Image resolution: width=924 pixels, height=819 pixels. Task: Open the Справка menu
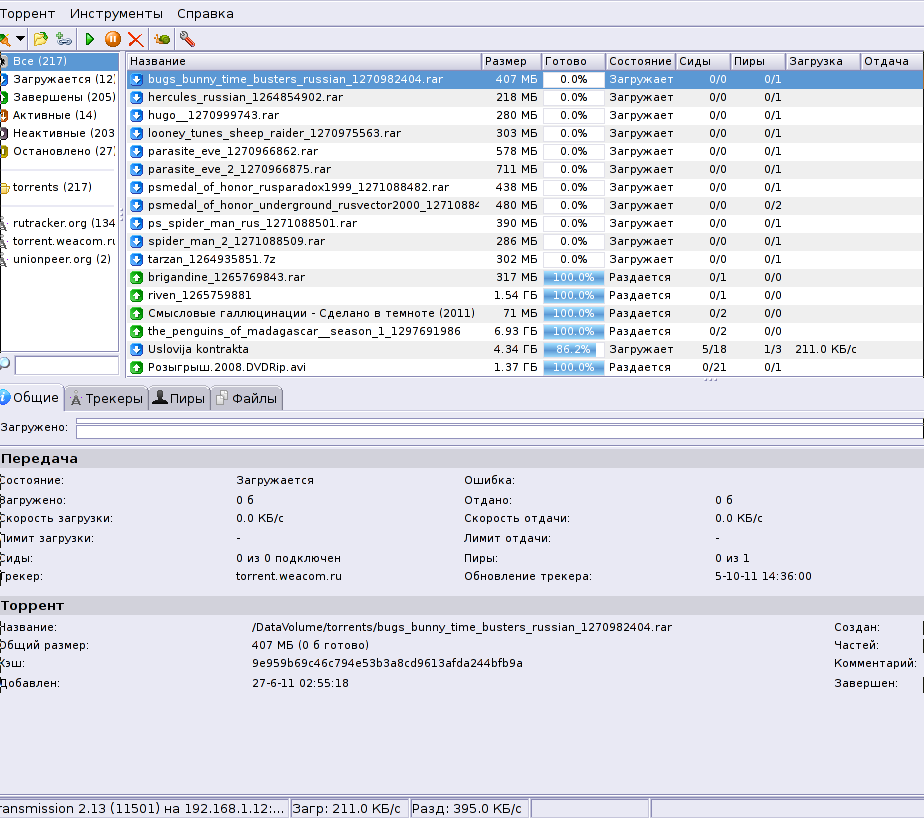click(x=205, y=14)
